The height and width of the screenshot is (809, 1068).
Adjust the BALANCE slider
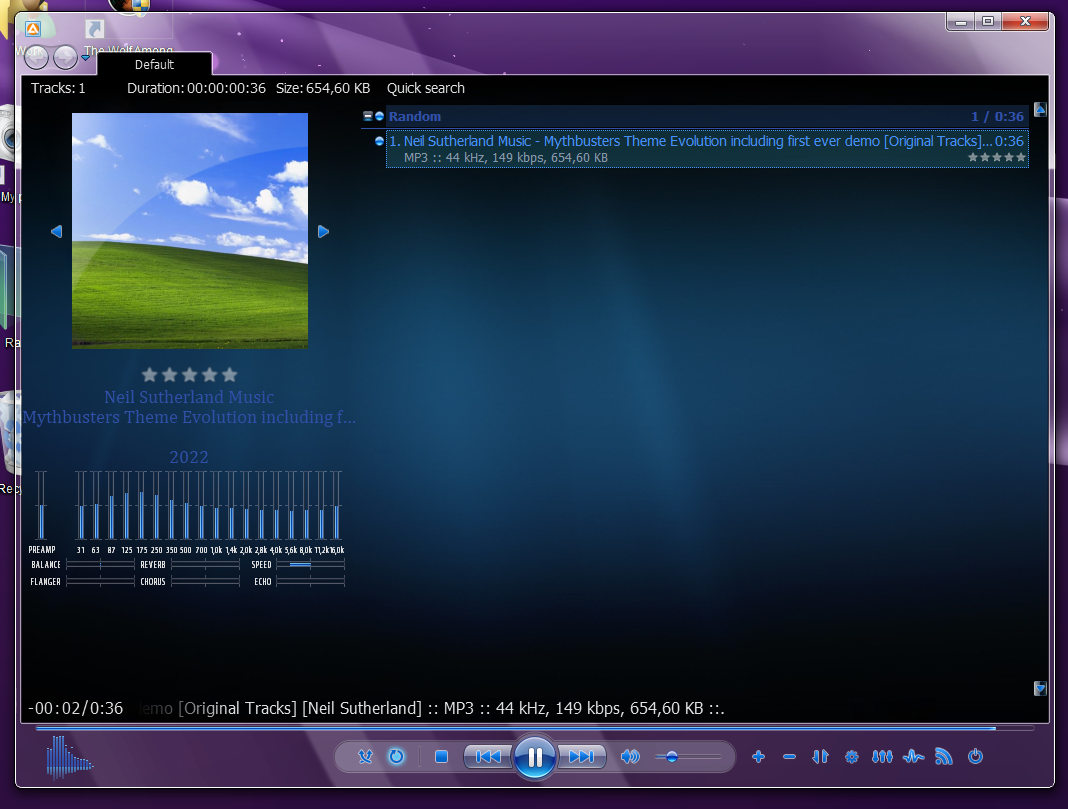(x=100, y=565)
